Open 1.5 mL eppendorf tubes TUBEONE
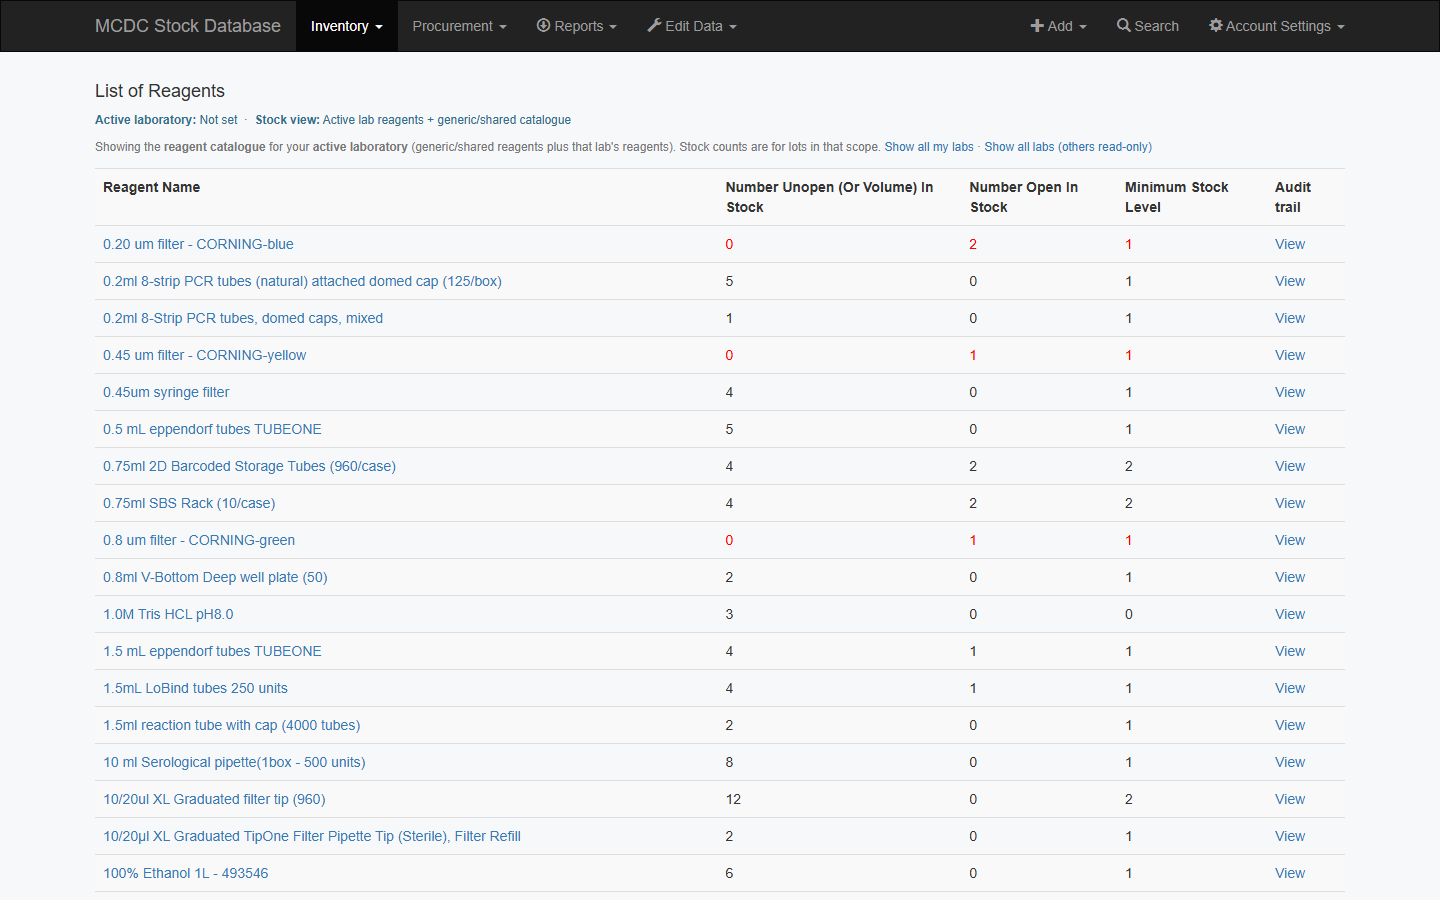 click(x=212, y=651)
